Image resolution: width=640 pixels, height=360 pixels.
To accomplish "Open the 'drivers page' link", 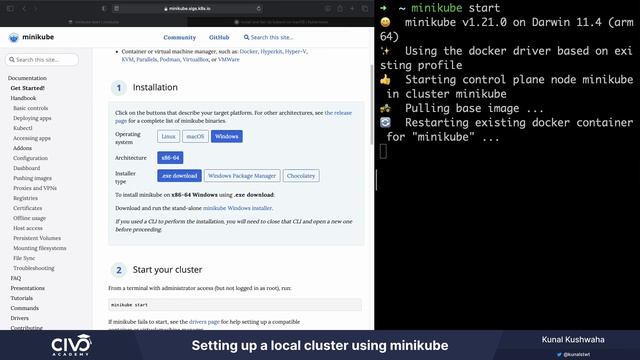I will tap(204, 322).
